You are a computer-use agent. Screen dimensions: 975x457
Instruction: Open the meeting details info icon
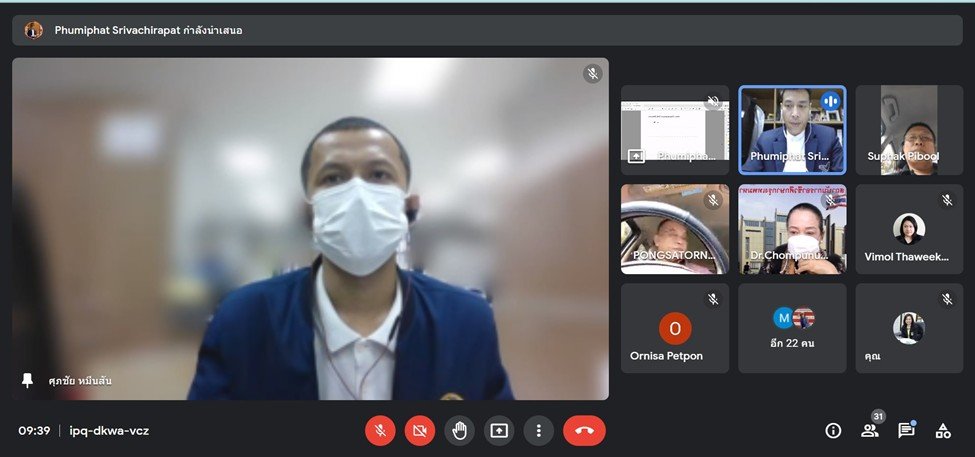(833, 430)
